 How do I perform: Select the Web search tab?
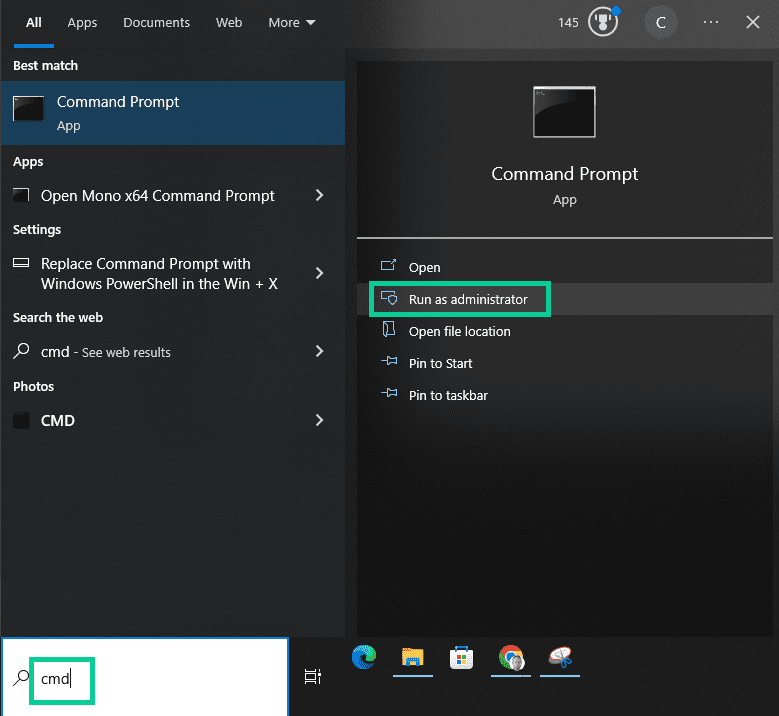pyautogui.click(x=229, y=22)
